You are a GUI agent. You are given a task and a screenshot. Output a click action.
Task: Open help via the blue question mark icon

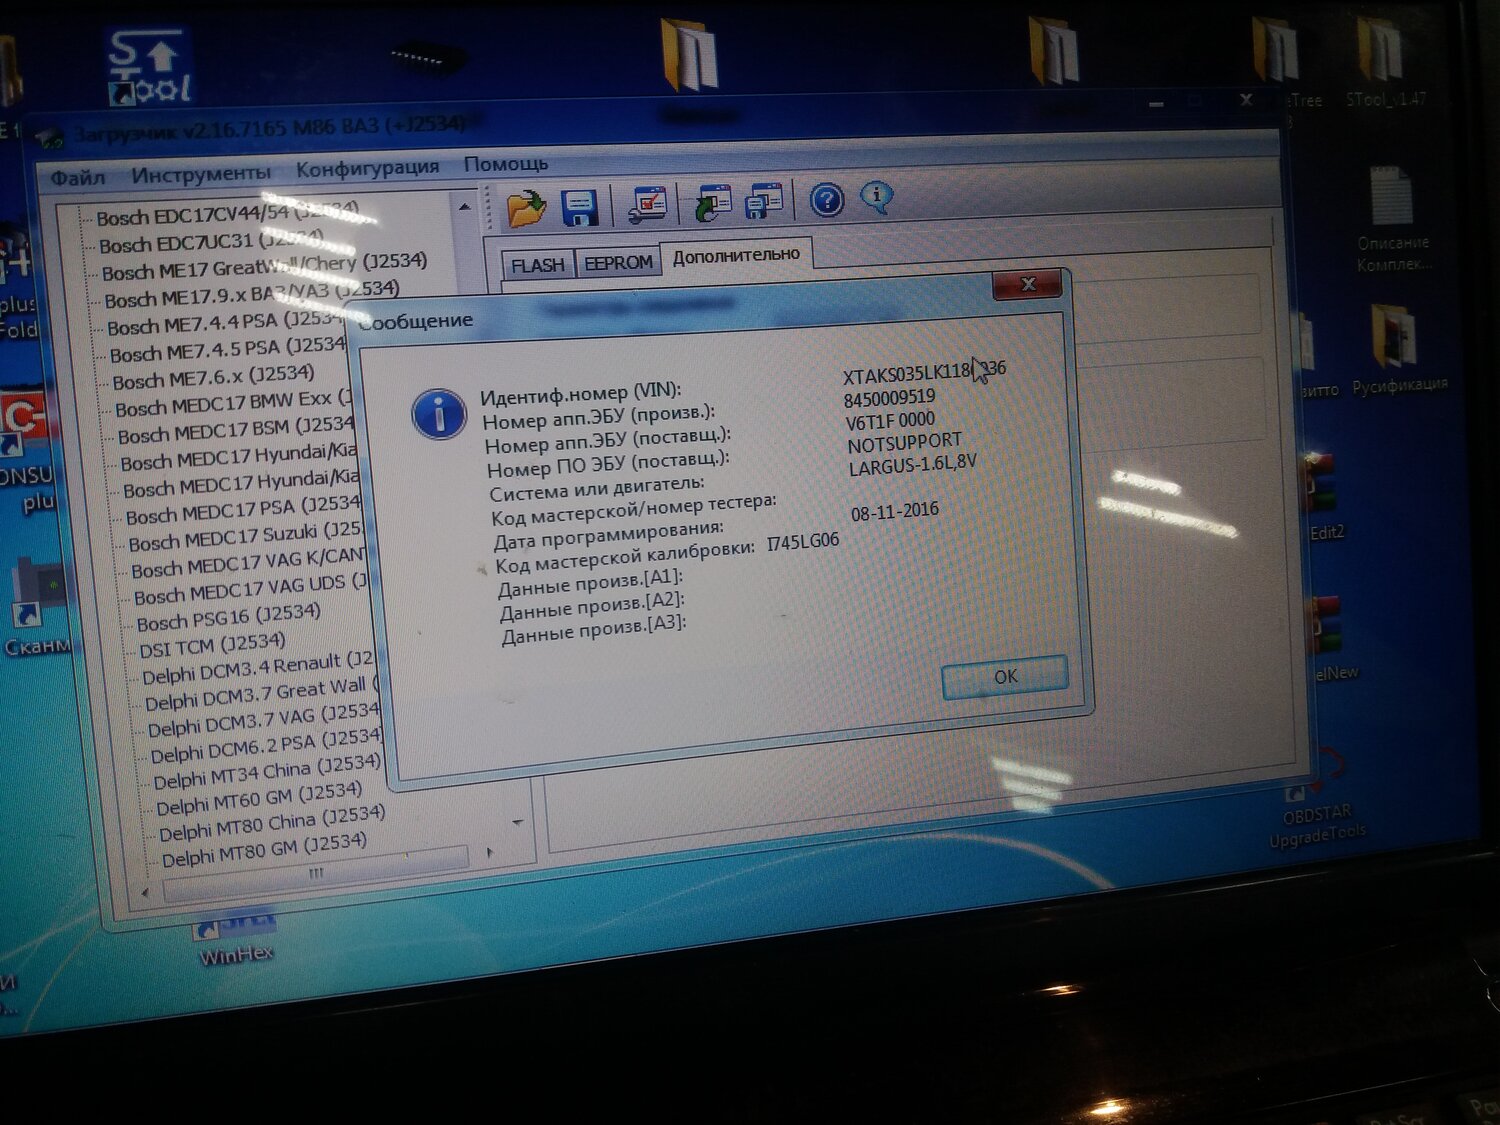click(x=826, y=200)
